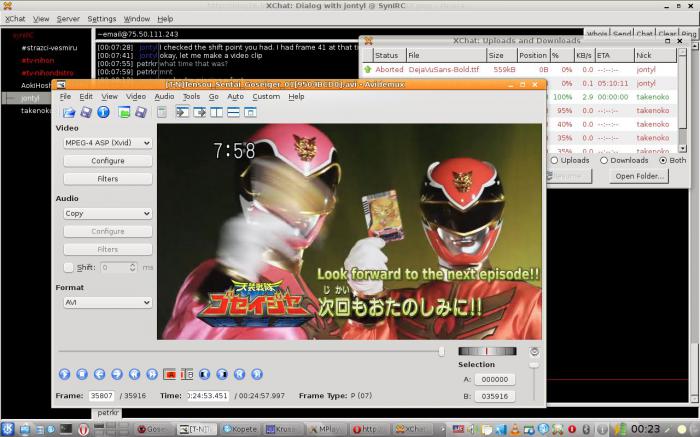Select the Both radio button in XChat transfers
The width and height of the screenshot is (700, 437).
tap(663, 160)
